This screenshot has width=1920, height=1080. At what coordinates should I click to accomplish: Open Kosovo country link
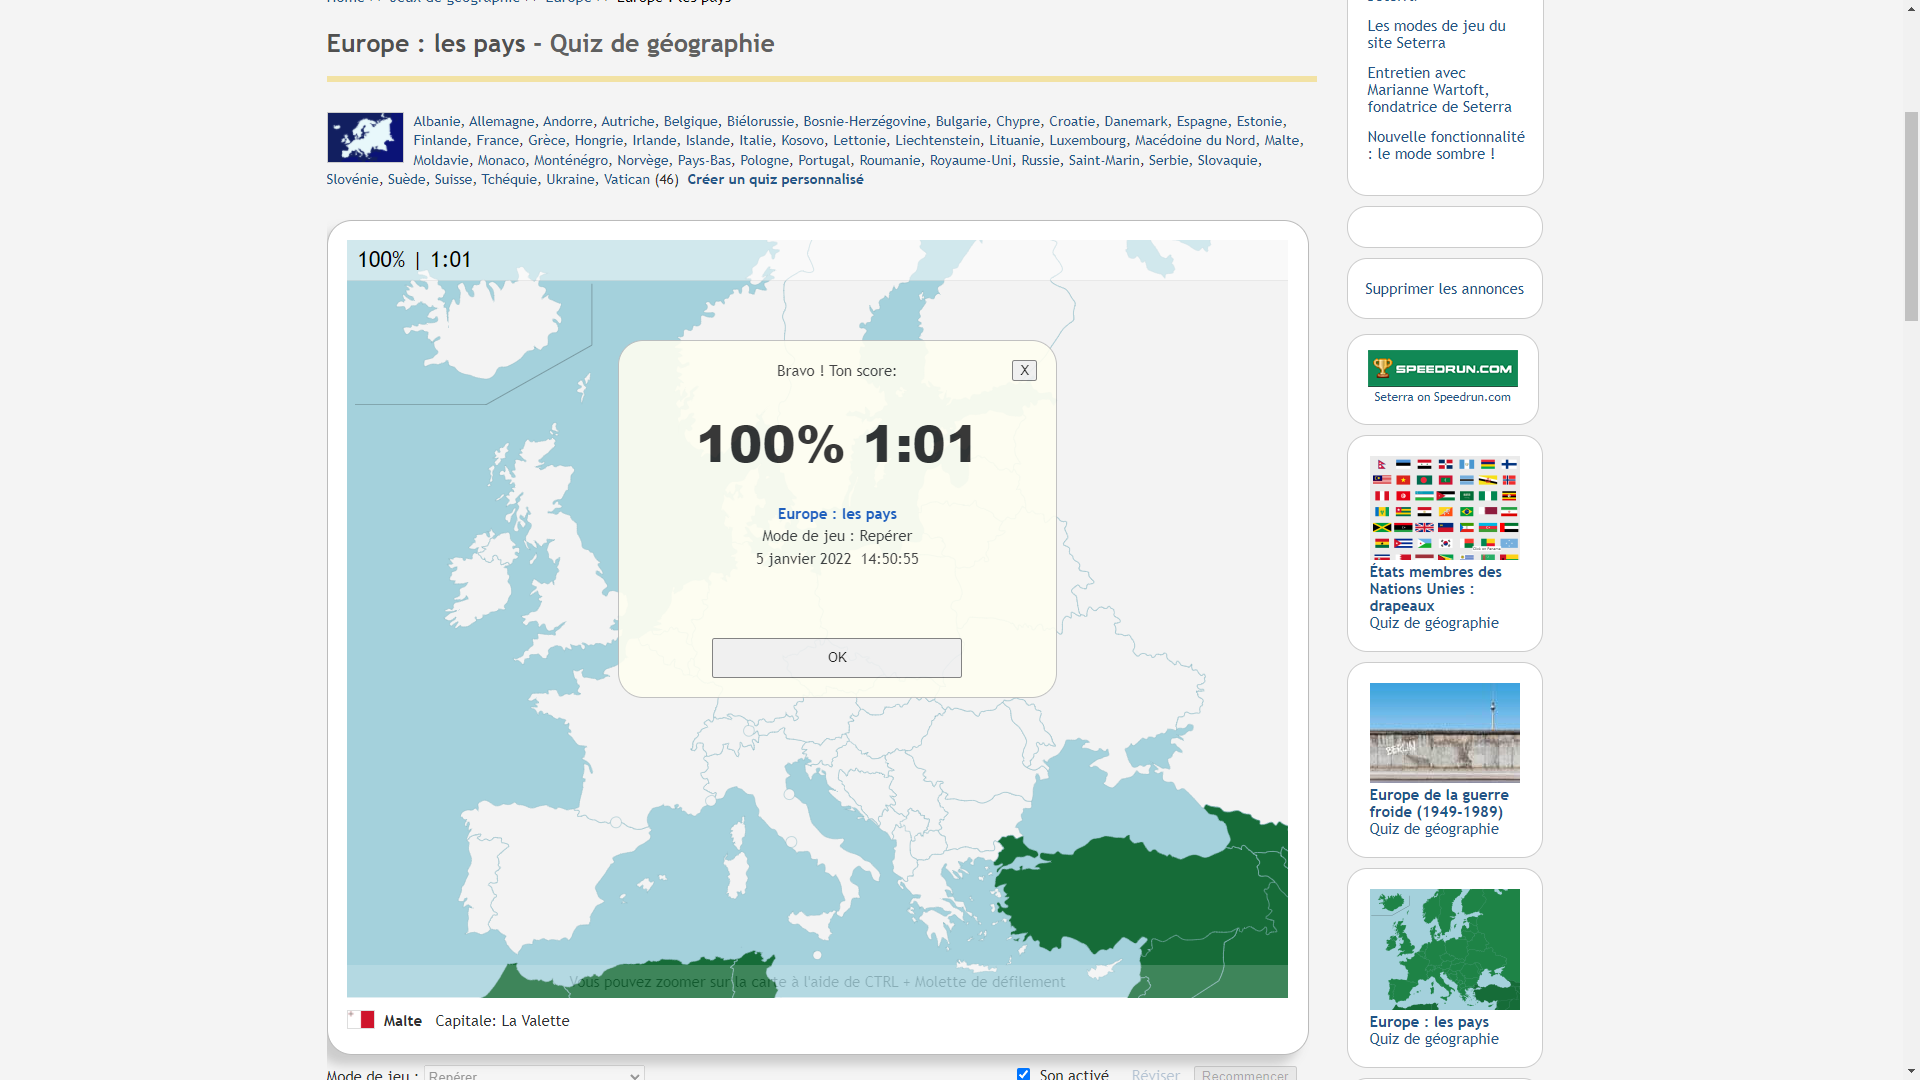click(x=802, y=140)
